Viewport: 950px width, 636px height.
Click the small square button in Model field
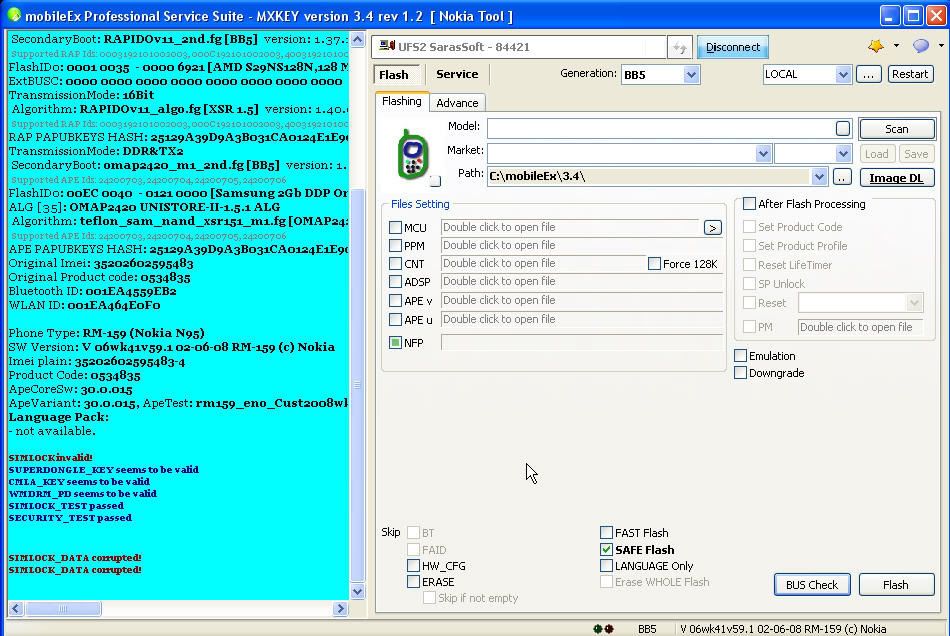click(x=843, y=128)
